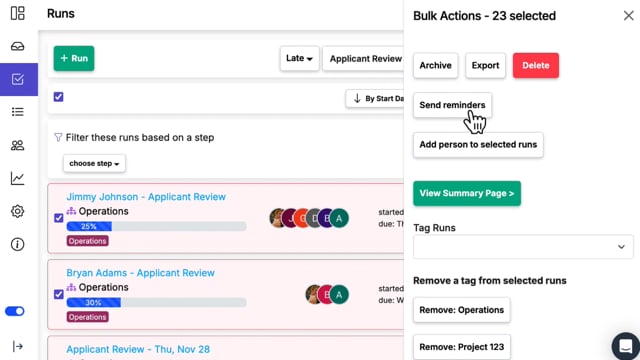Click Operations tag on Jimmy Johnson run
Viewport: 640px width, 360px height.
(x=87, y=241)
